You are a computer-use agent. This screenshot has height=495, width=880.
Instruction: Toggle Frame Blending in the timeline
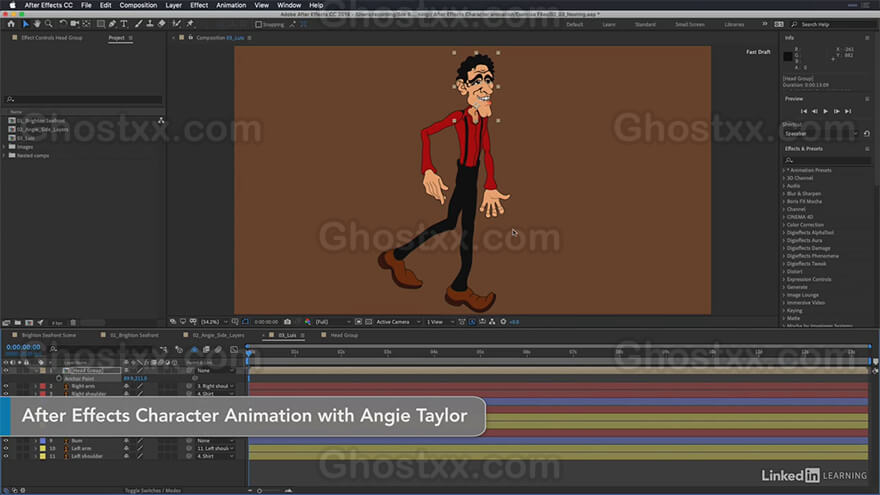click(207, 350)
